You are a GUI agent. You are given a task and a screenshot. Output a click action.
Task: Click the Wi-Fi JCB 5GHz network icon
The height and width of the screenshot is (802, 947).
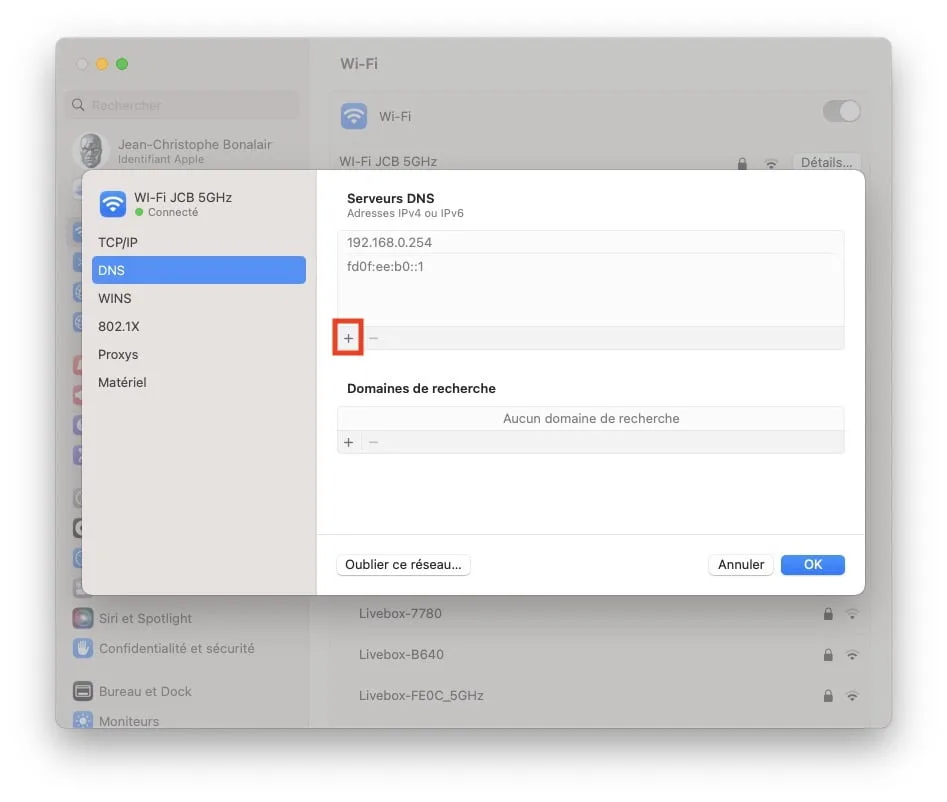tap(113, 204)
